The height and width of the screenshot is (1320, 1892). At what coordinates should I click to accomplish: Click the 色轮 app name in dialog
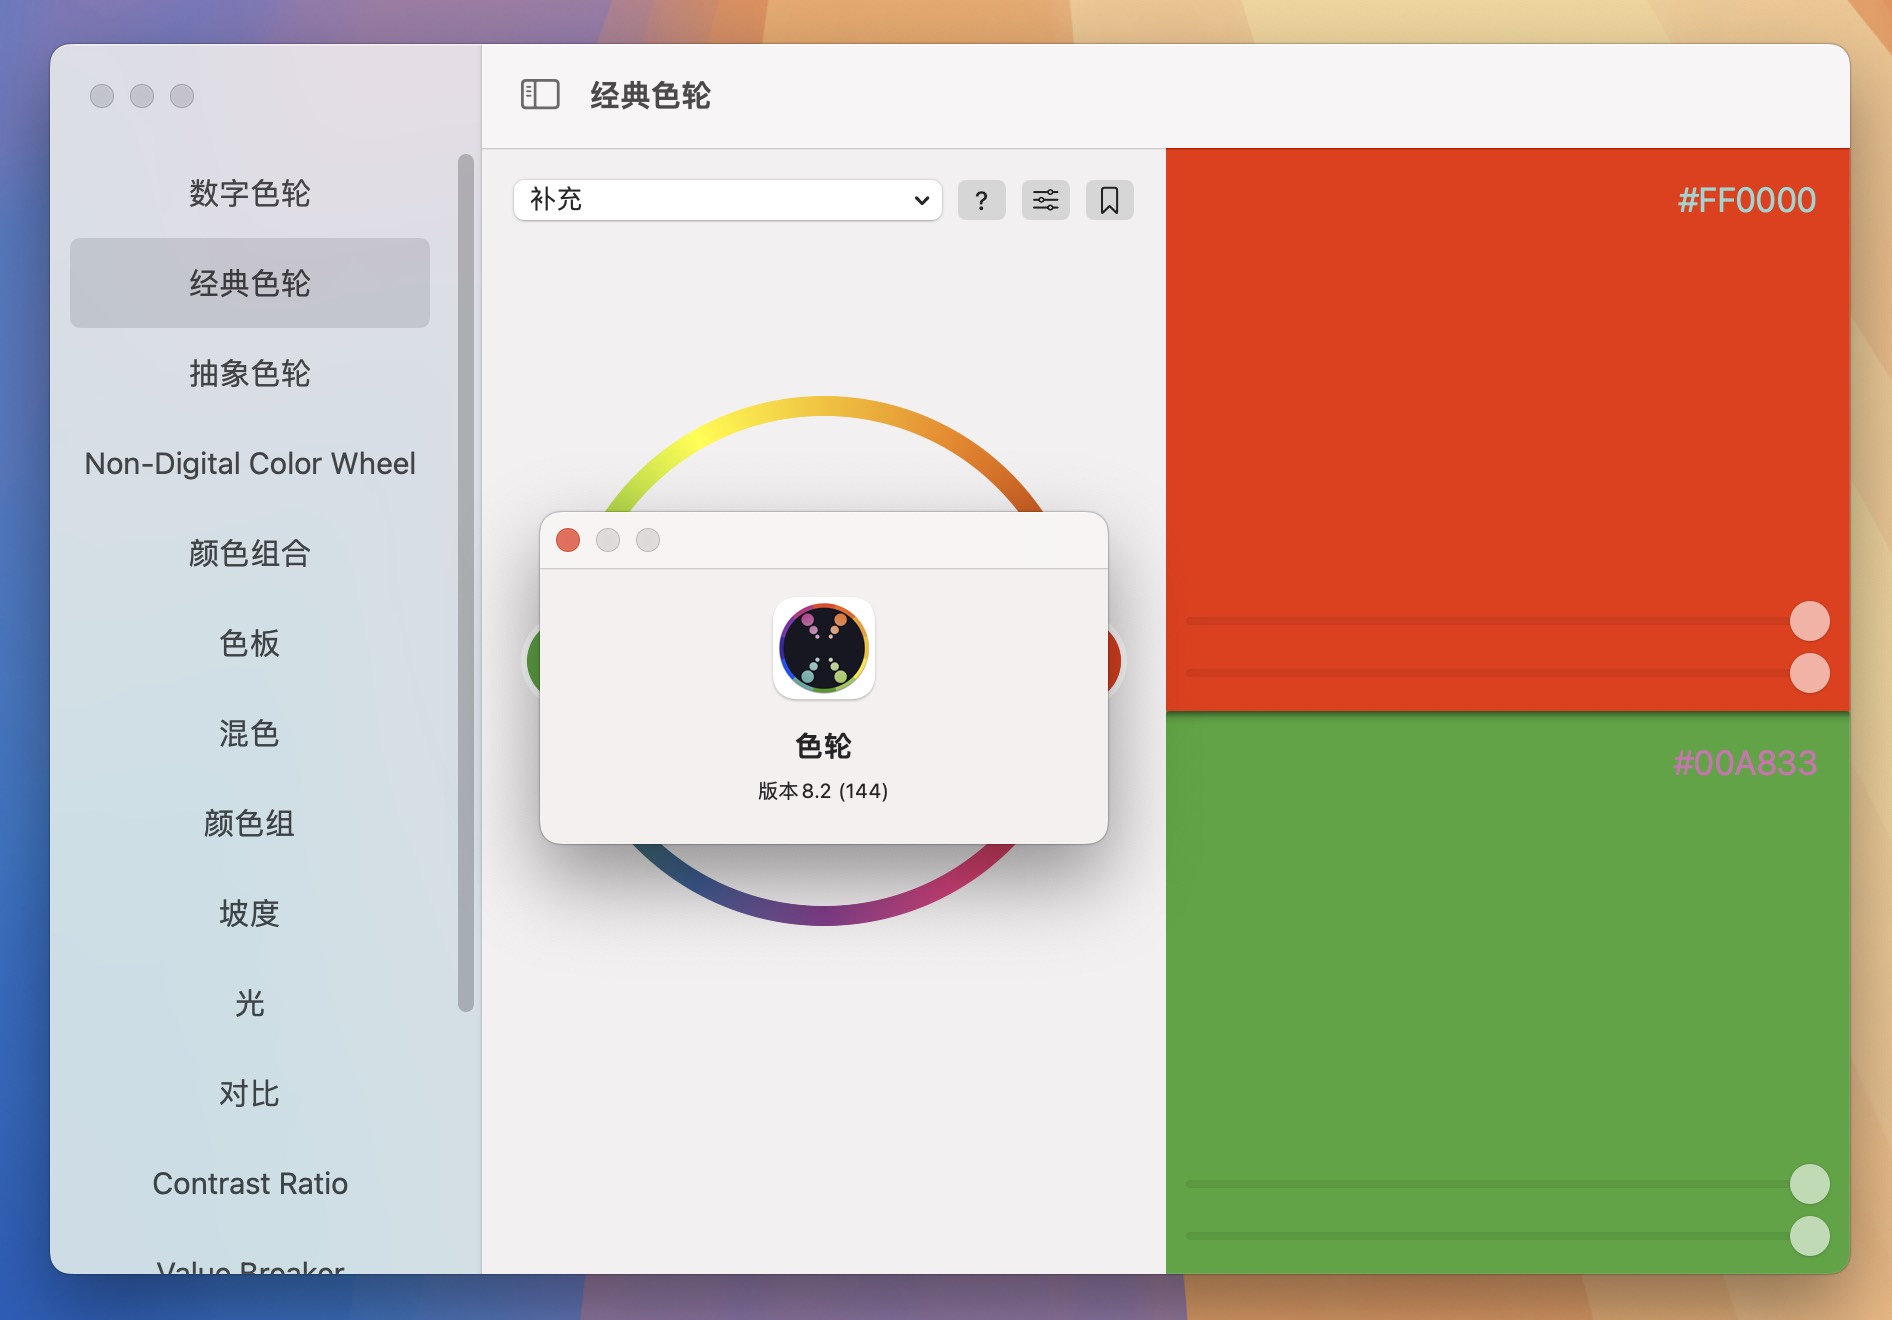click(823, 746)
